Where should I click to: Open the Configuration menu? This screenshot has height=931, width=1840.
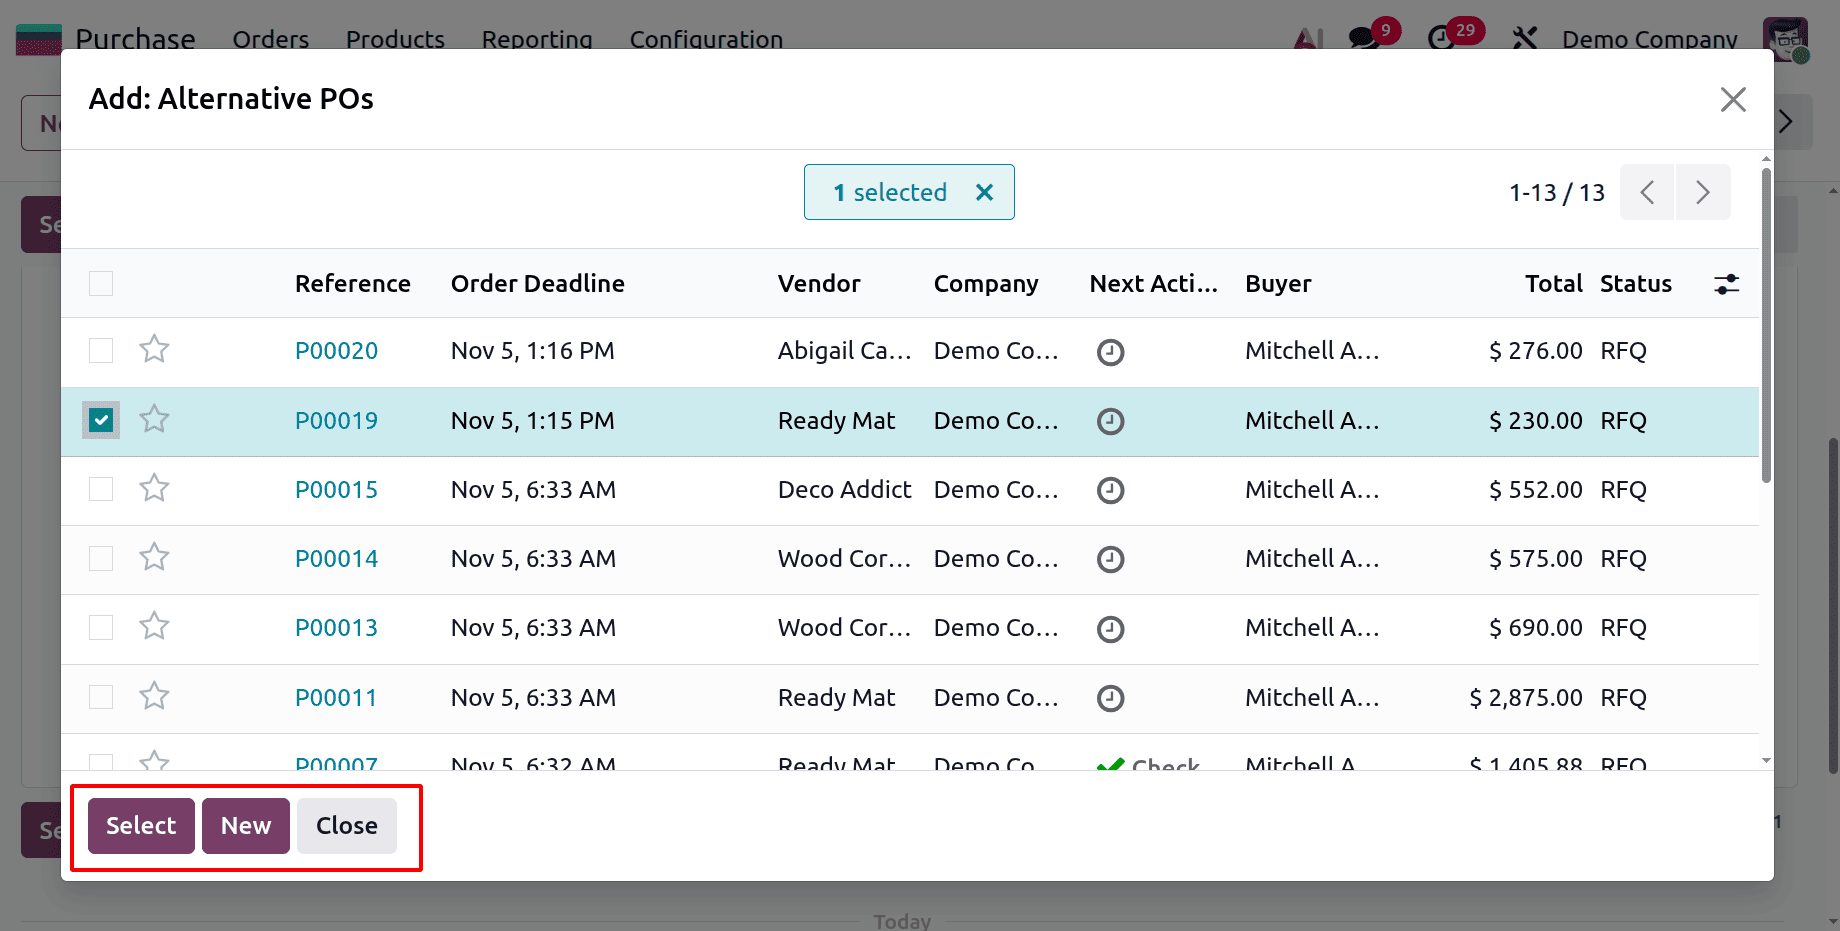tap(705, 40)
